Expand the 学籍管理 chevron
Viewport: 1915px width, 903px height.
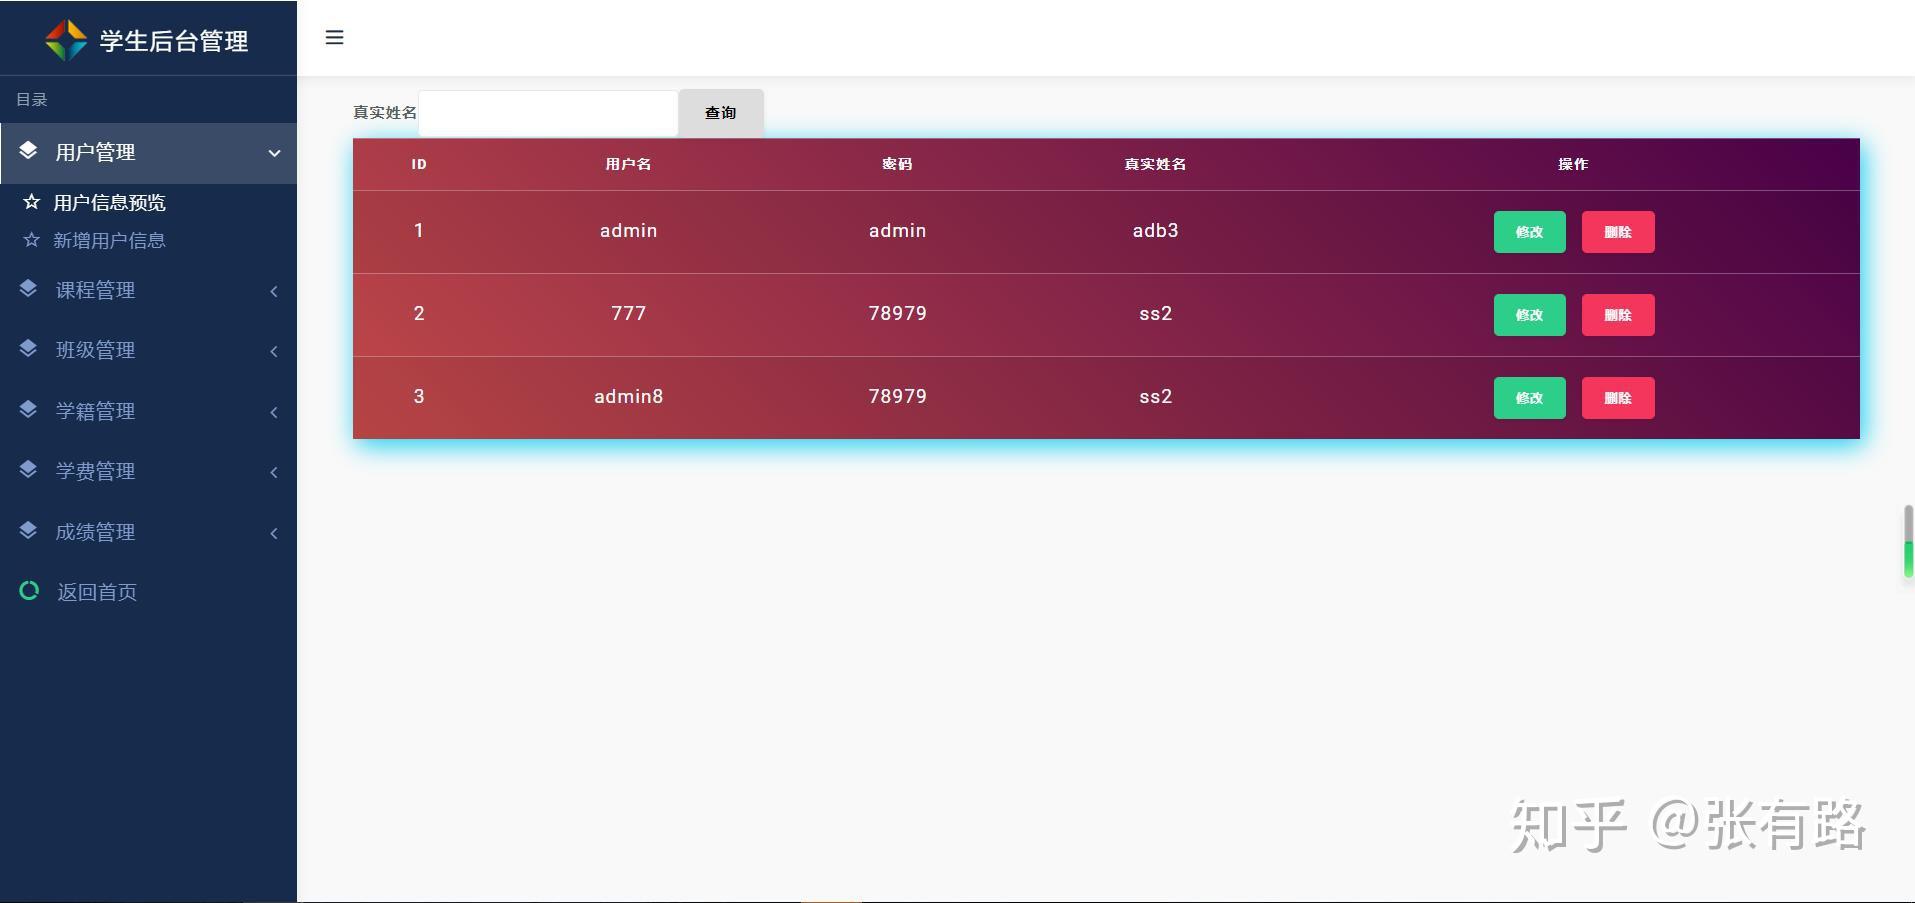274,412
